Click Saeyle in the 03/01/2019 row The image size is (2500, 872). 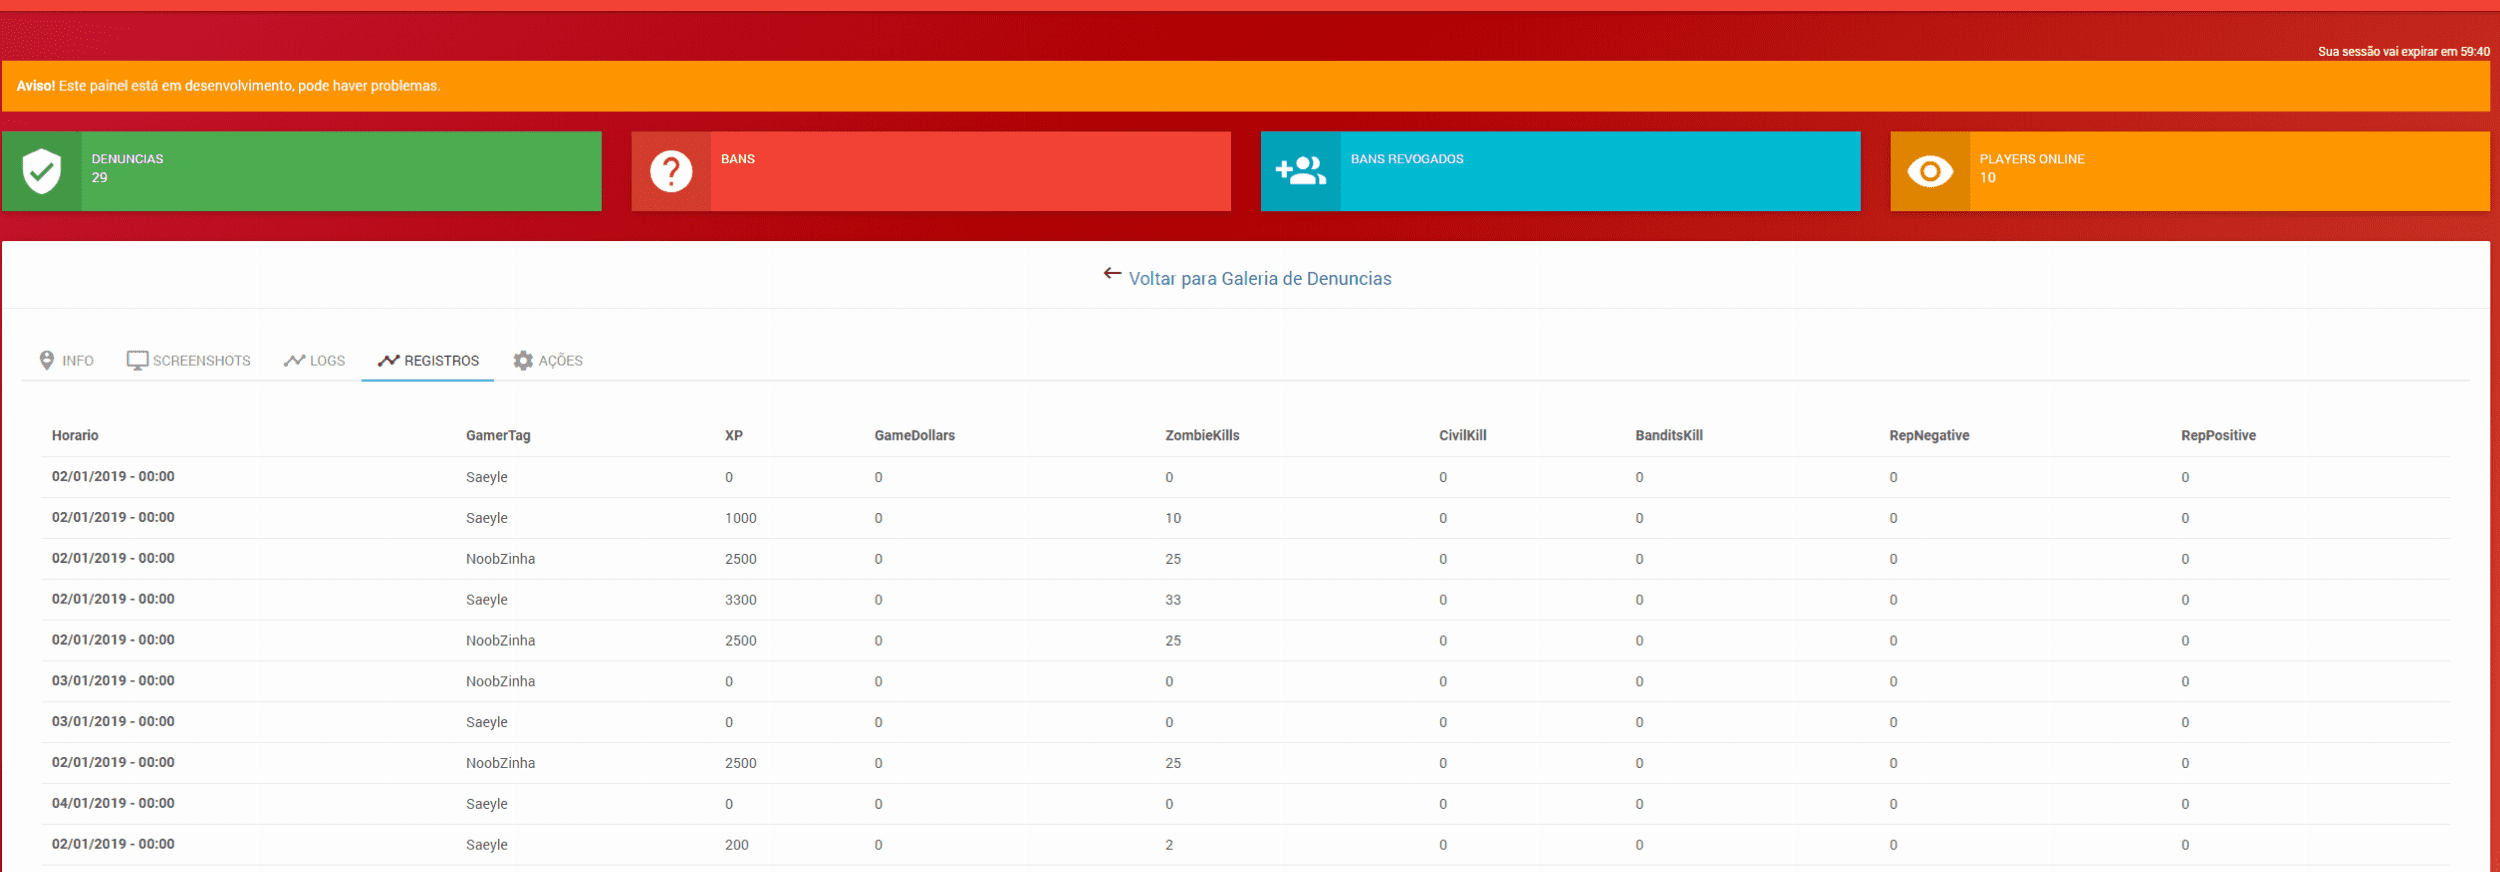click(487, 722)
